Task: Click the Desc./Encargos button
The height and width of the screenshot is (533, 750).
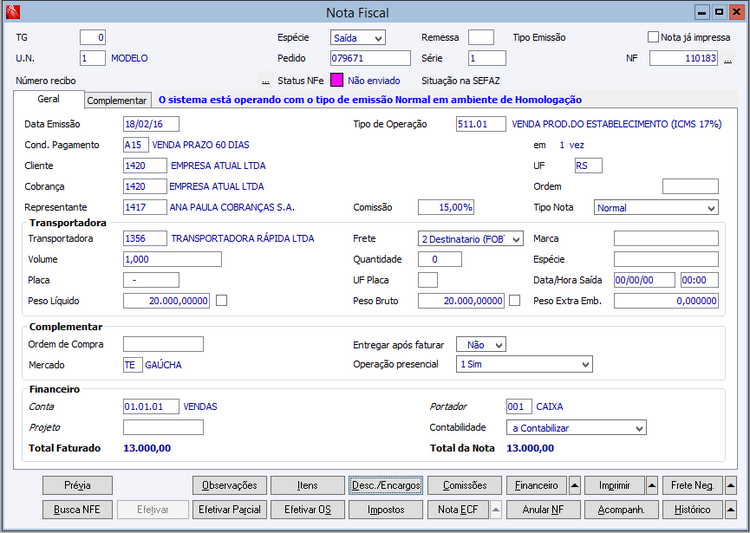Action: click(x=386, y=485)
